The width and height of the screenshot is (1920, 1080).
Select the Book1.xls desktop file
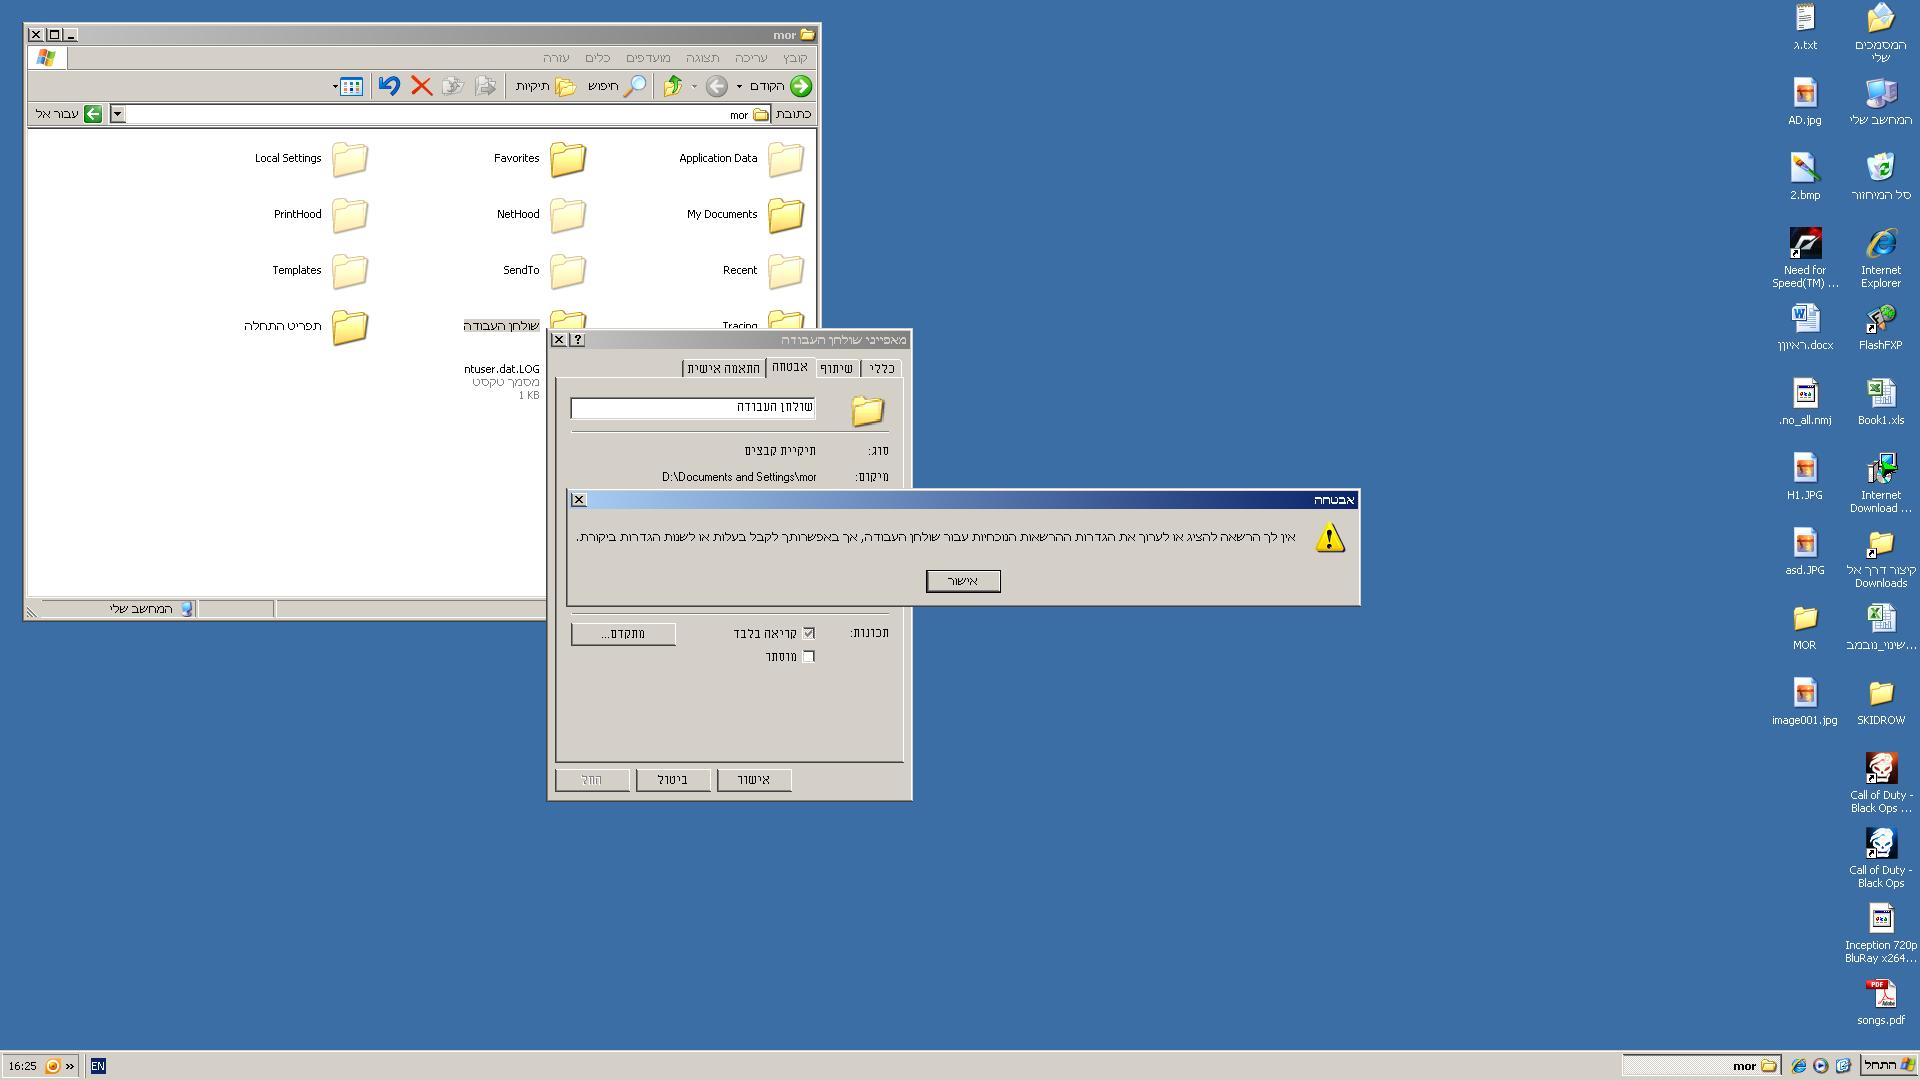tap(1880, 402)
